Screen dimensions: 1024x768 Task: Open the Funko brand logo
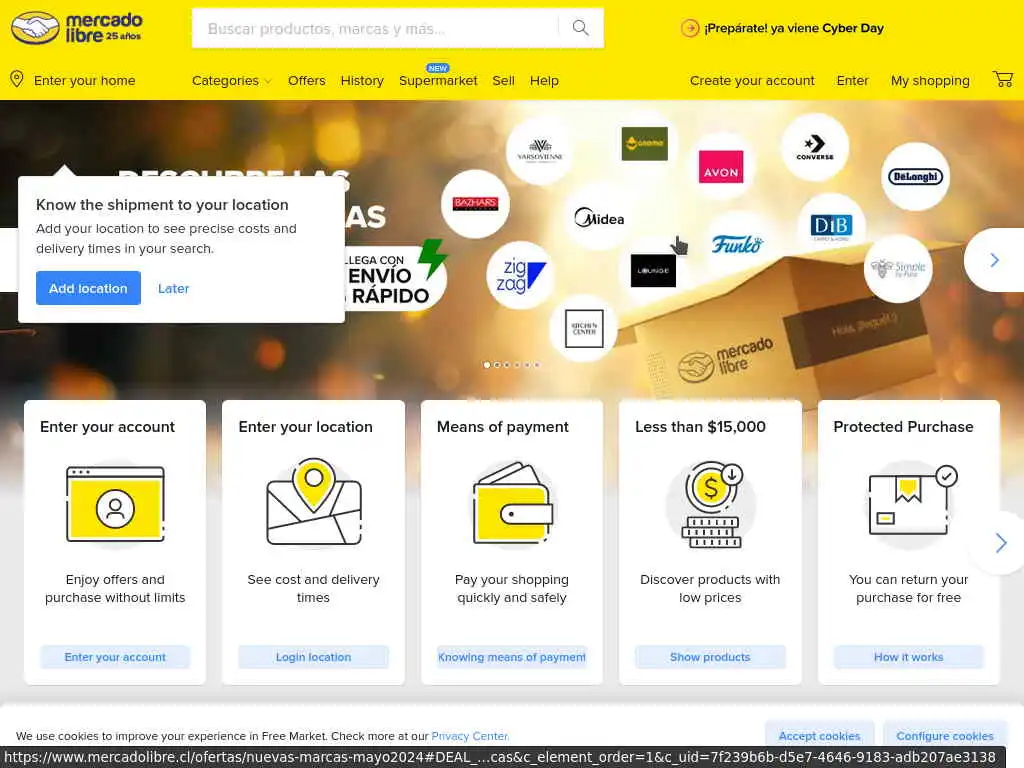pyautogui.click(x=737, y=244)
